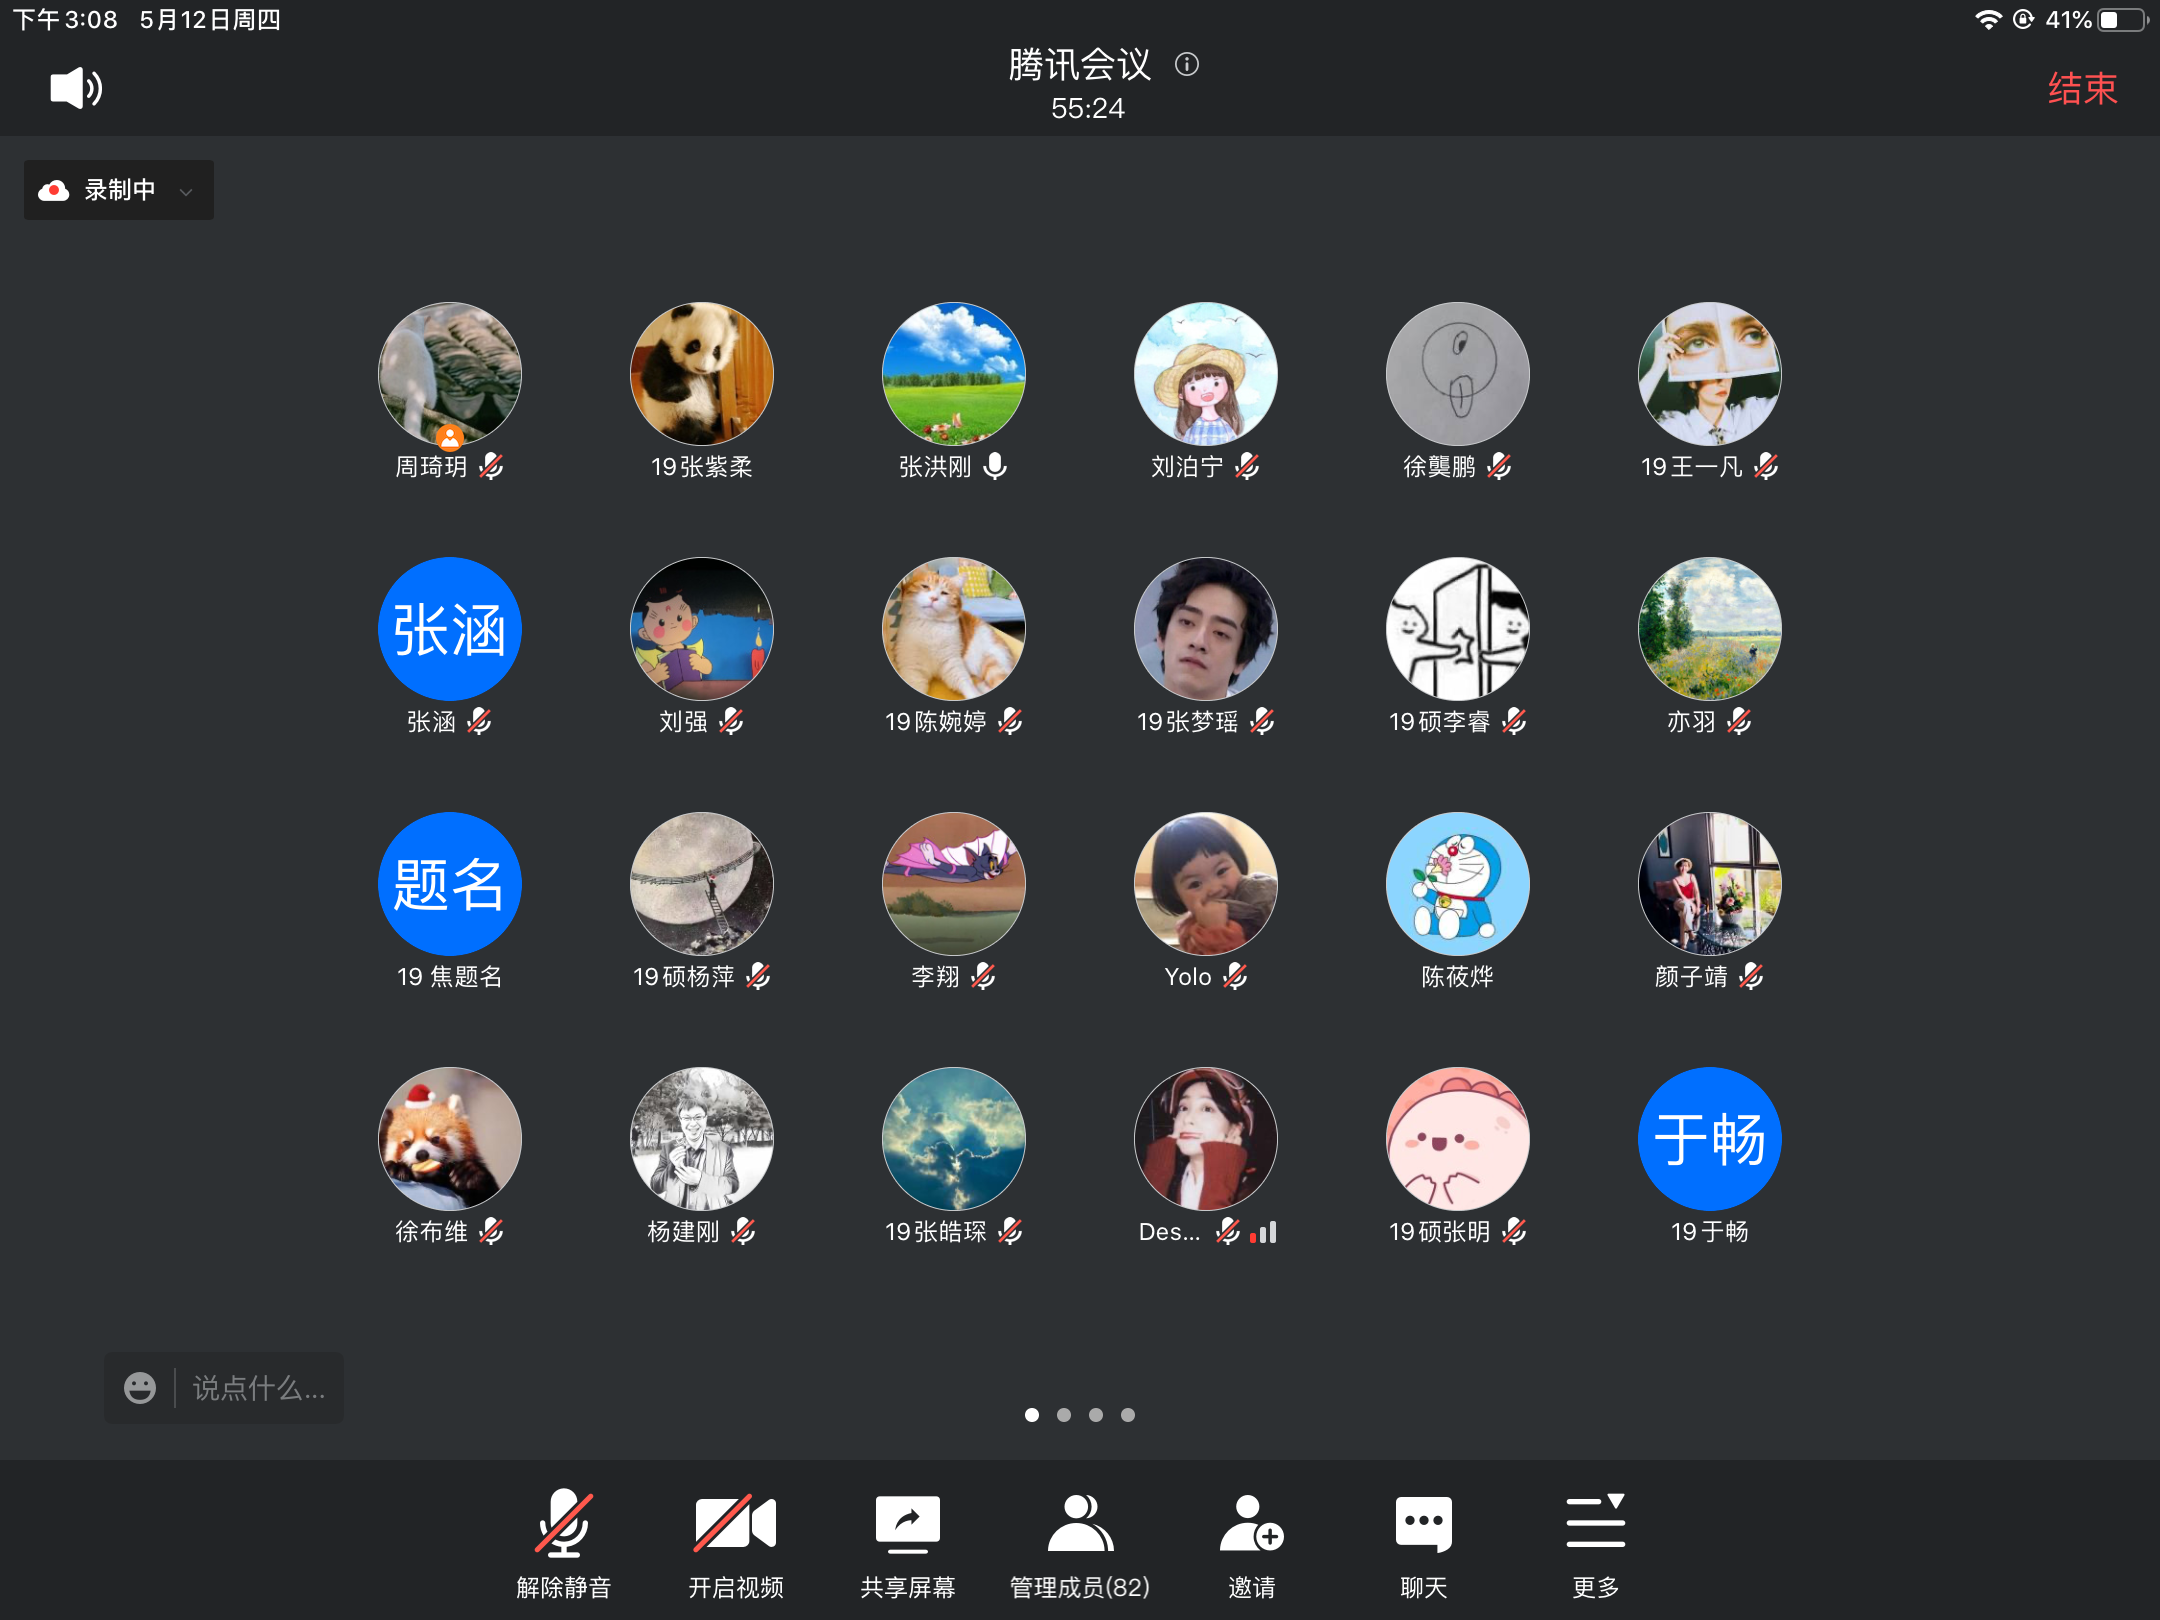Click the emoji smiley icon
Image resolution: width=2160 pixels, height=1620 pixels.
(140, 1388)
